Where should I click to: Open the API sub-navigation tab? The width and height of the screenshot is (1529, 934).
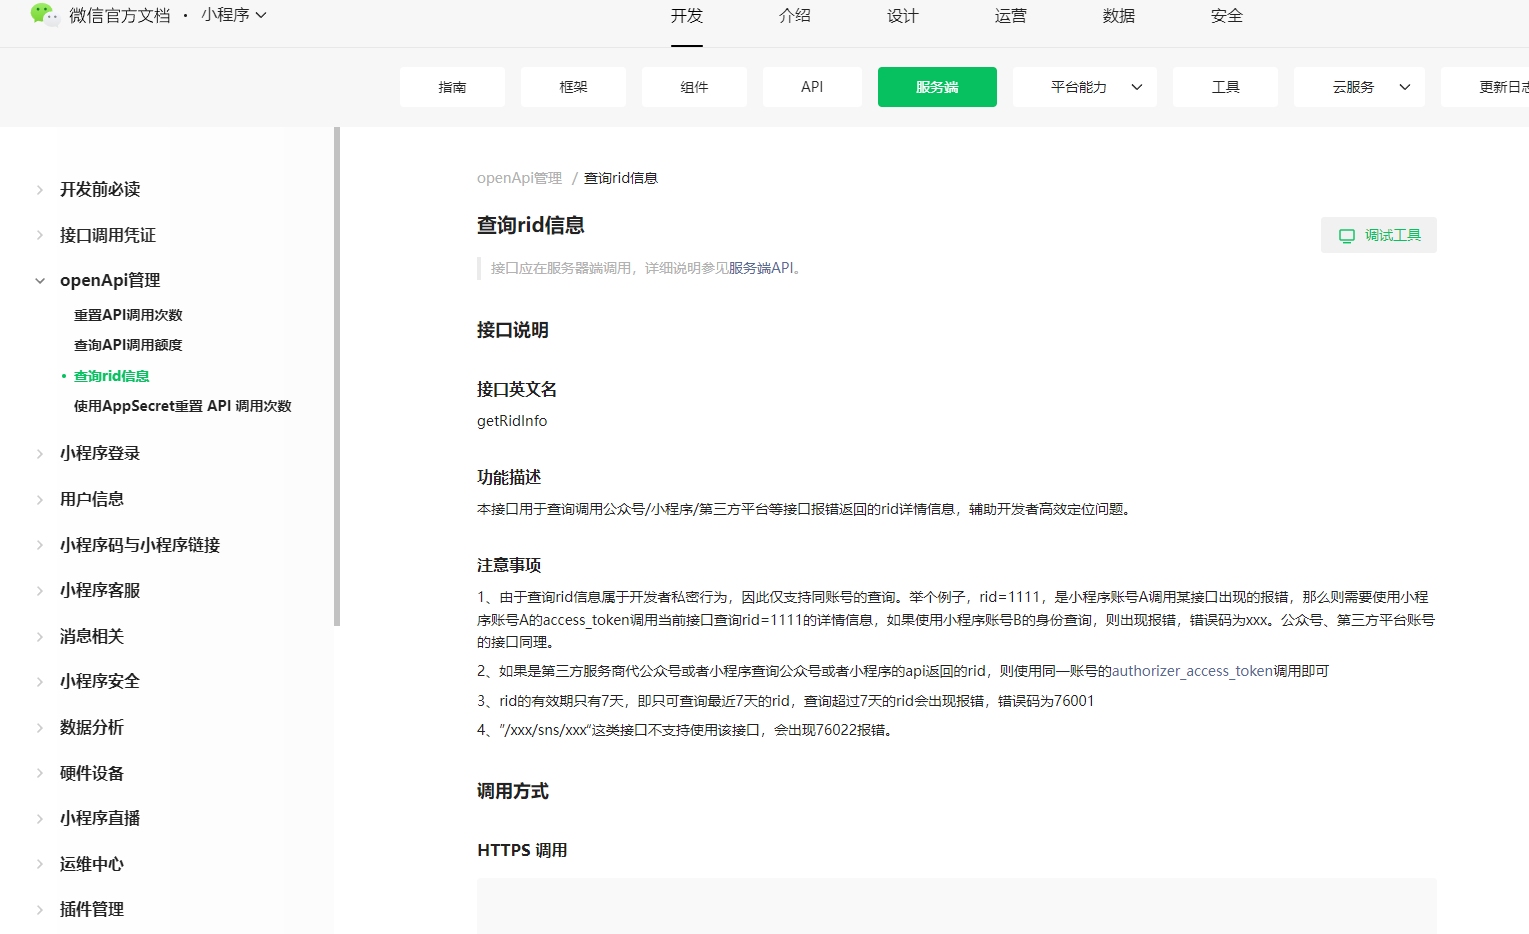click(812, 87)
